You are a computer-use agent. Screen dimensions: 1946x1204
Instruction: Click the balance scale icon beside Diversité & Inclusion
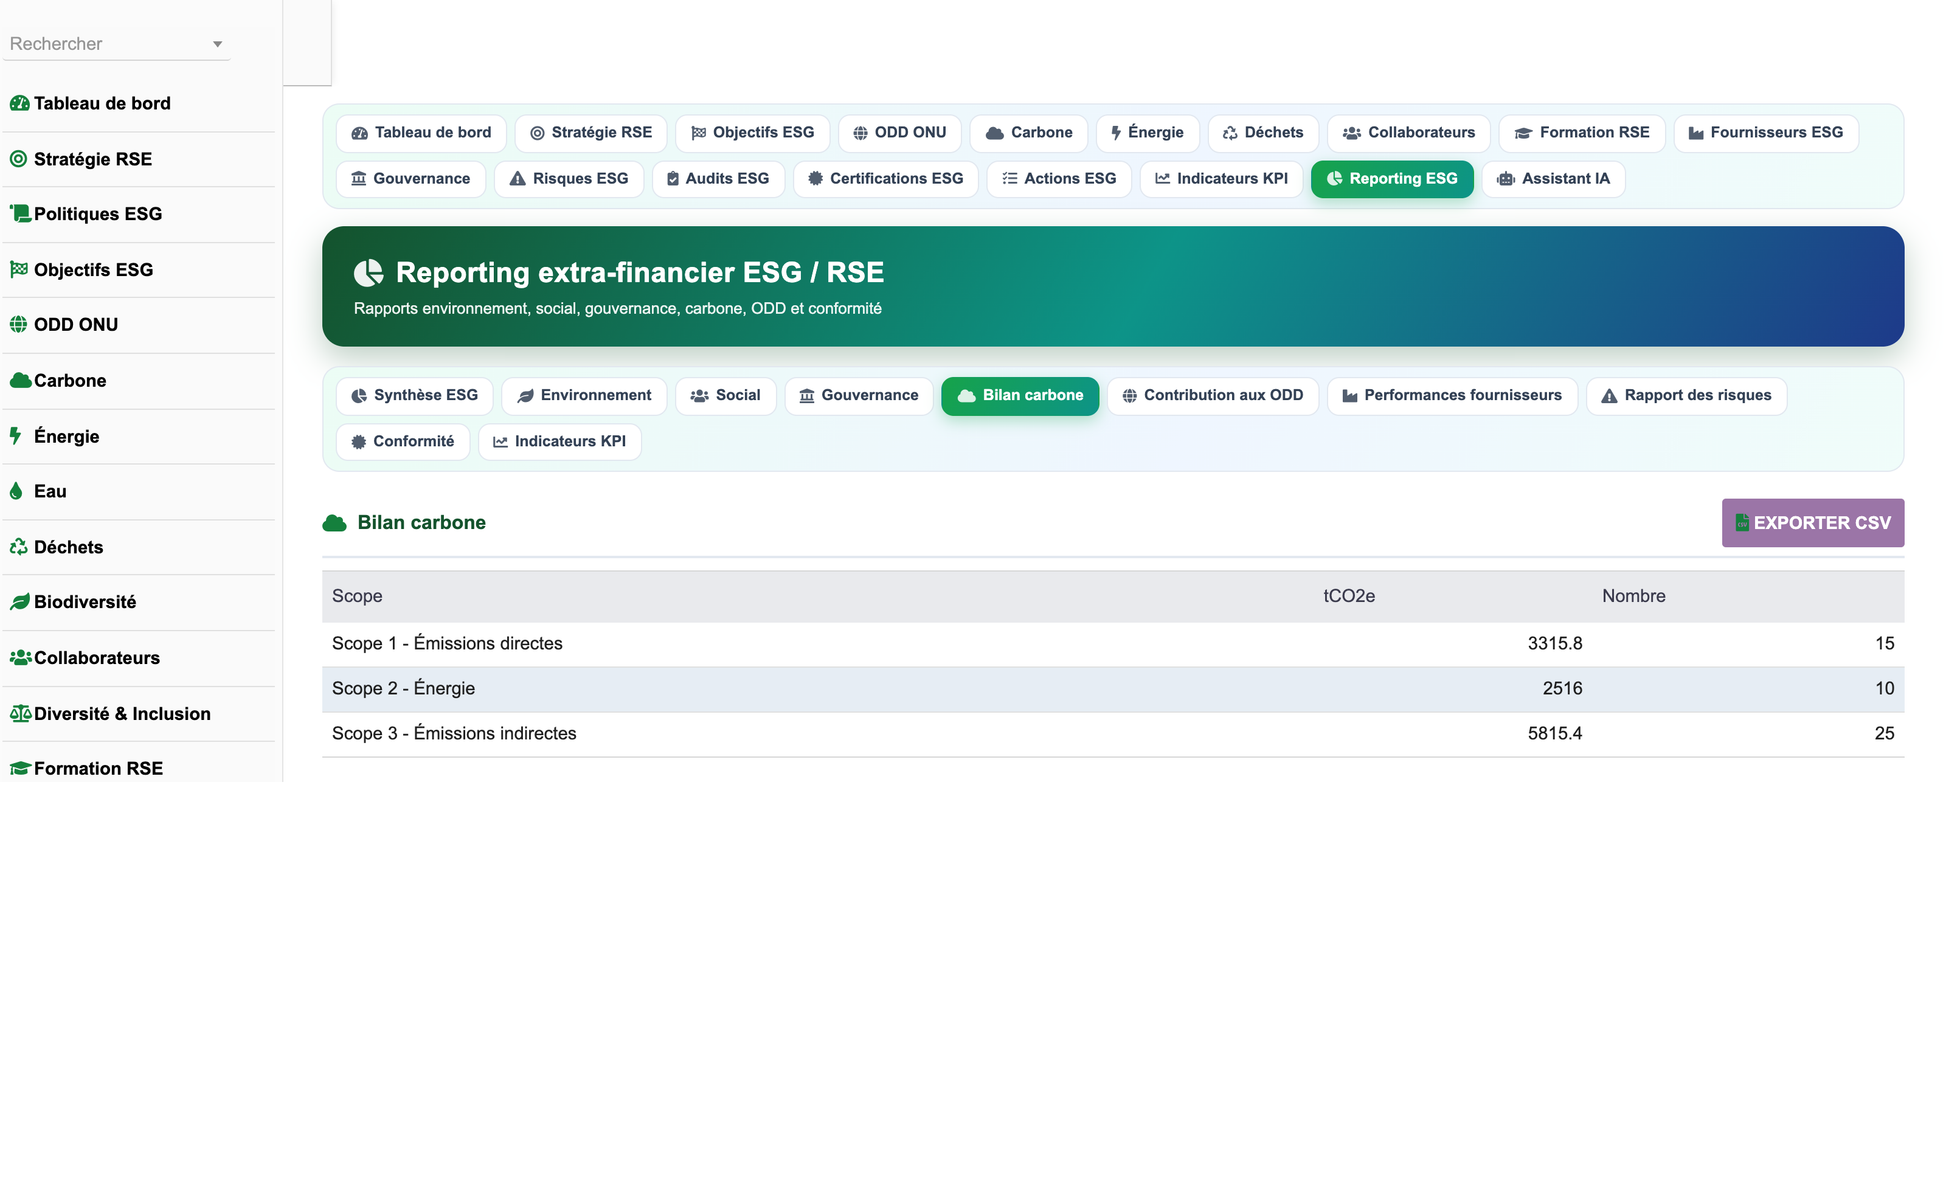click(20, 714)
